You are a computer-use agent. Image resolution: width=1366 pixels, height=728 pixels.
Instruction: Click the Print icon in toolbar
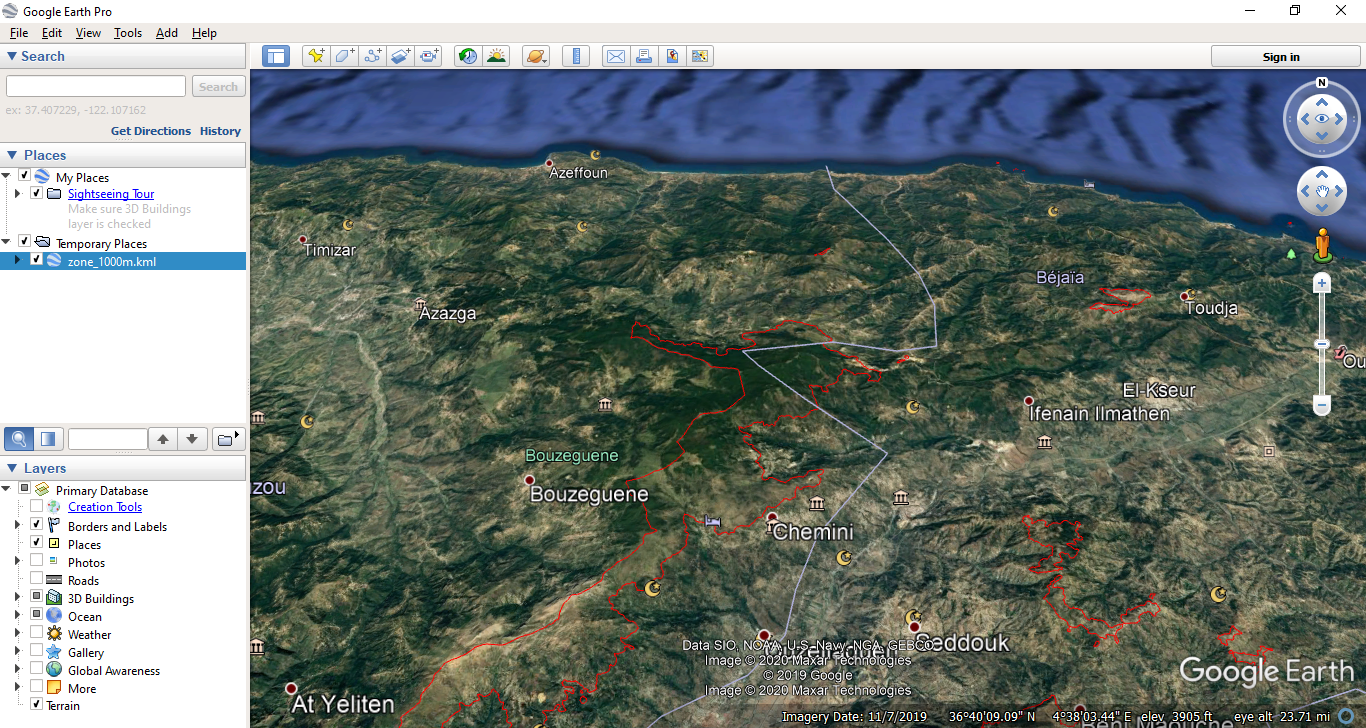pyautogui.click(x=644, y=56)
